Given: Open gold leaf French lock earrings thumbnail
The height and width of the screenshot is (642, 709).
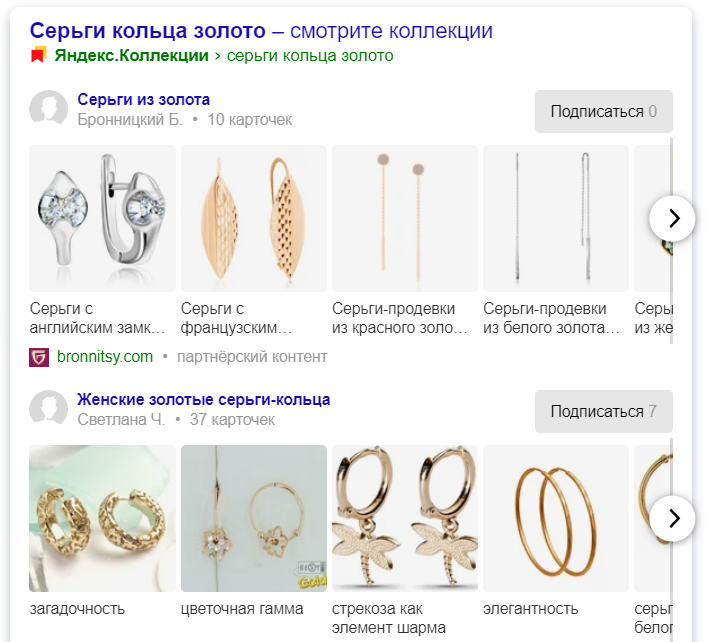Looking at the screenshot, I should click(254, 218).
